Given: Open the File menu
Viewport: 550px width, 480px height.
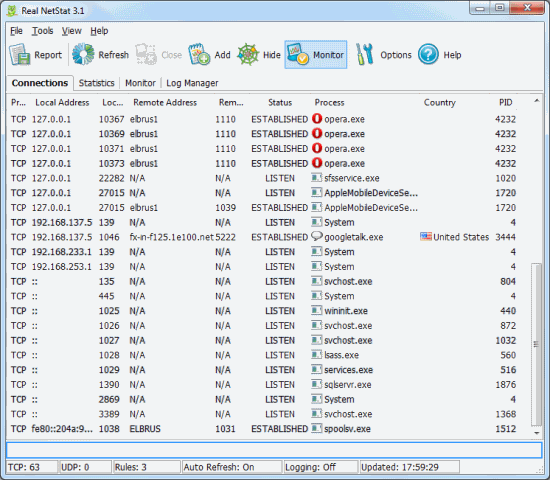Looking at the screenshot, I should point(16,31).
